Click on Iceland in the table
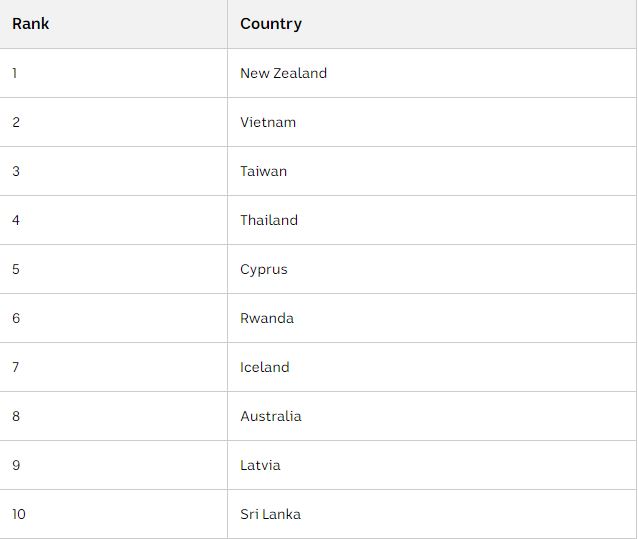638x539 pixels. (x=432, y=367)
